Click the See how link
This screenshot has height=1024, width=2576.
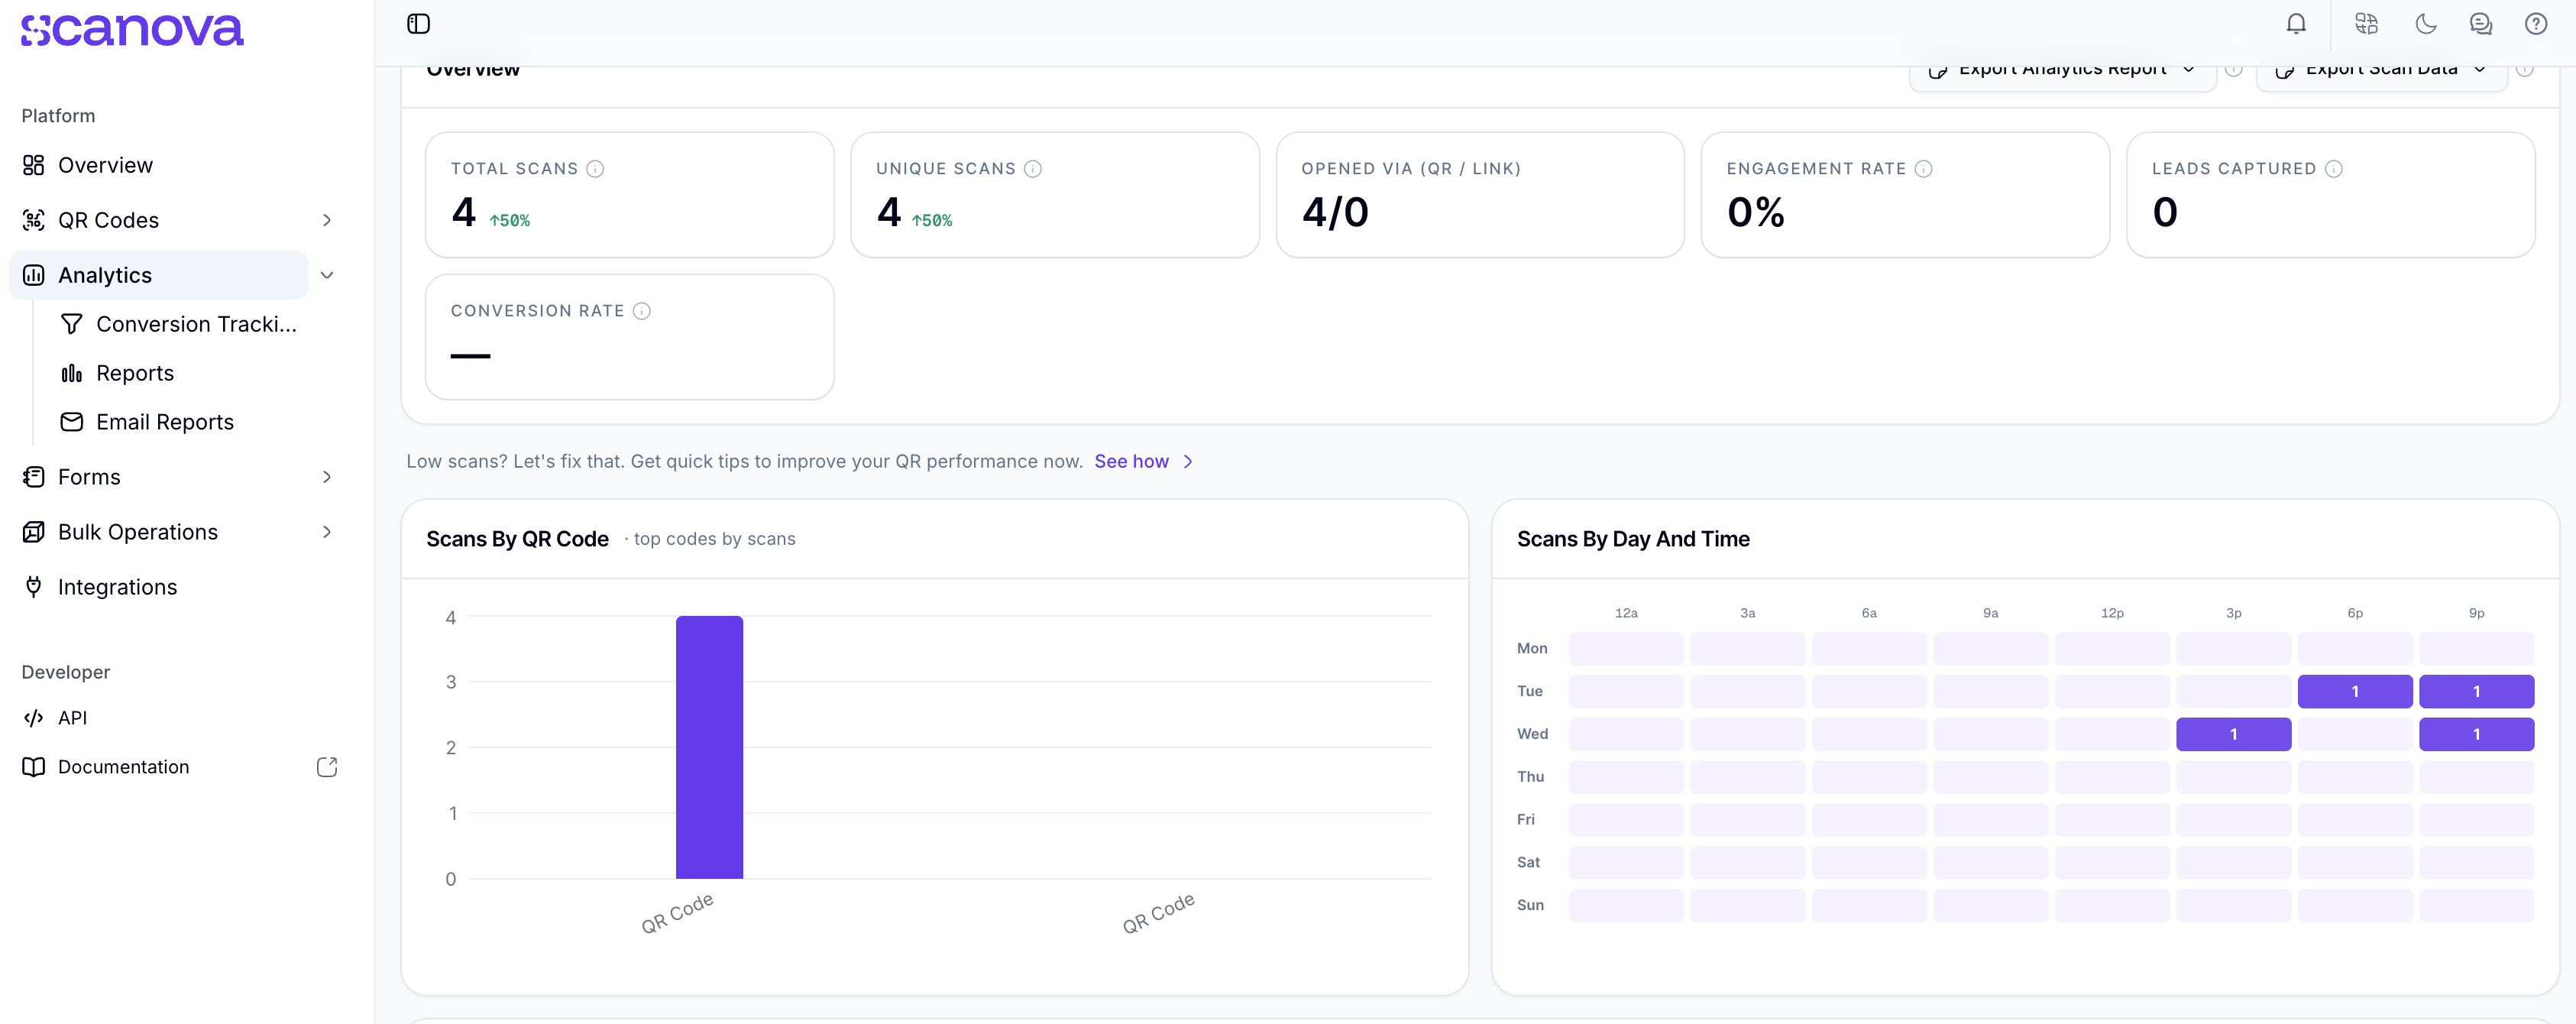1143,461
